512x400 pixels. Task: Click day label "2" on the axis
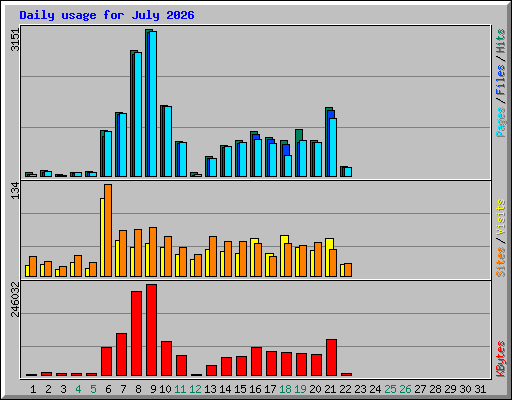[48, 389]
